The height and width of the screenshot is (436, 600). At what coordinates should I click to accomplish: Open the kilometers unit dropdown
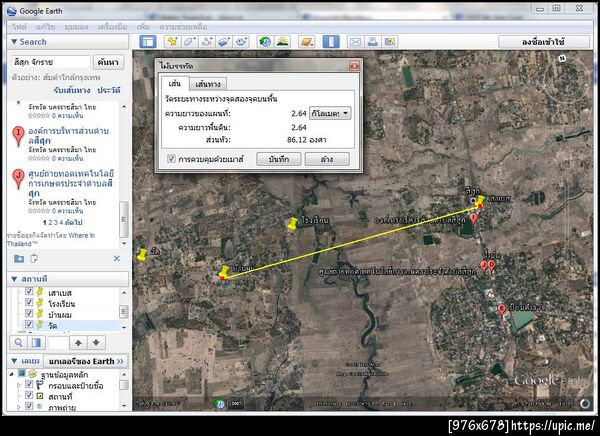pos(330,113)
